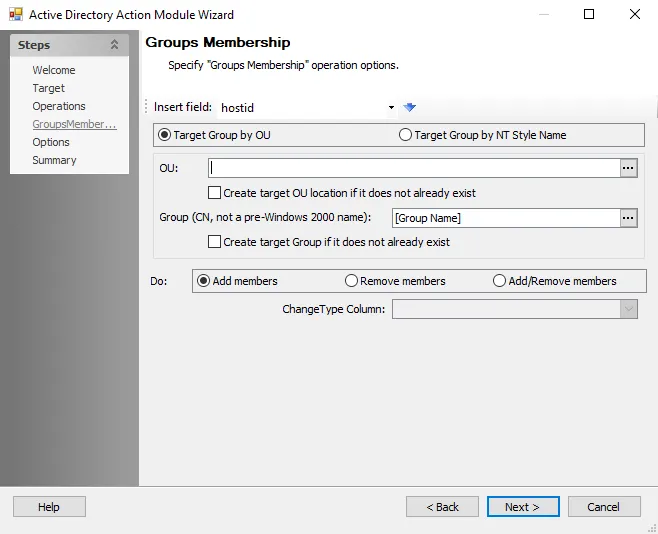Open the Insert field hostid dropdown

pos(391,107)
